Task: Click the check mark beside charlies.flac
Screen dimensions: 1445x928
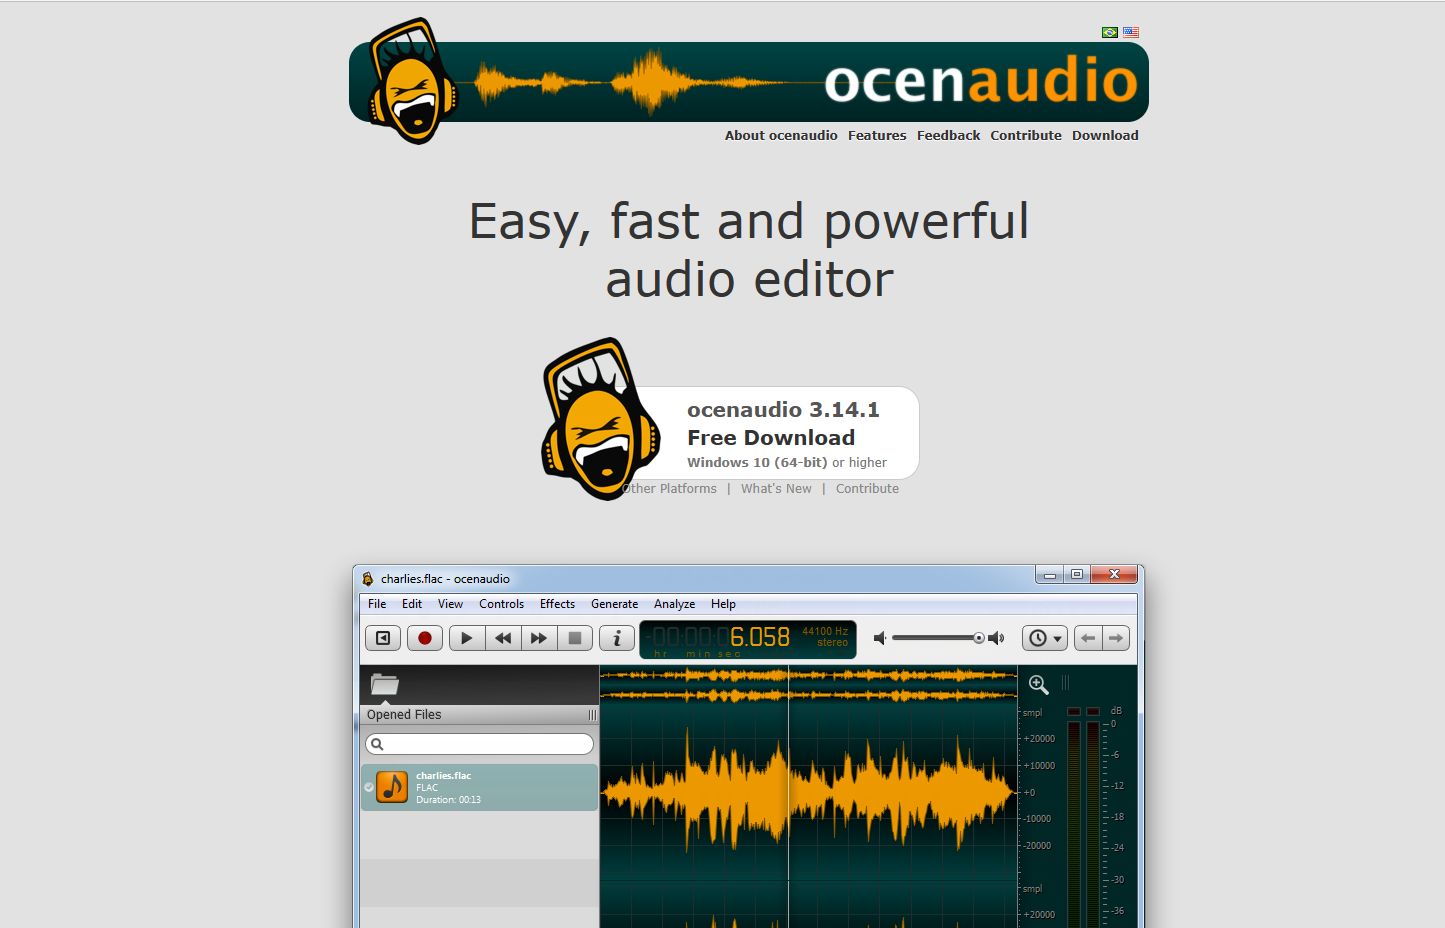Action: [369, 788]
